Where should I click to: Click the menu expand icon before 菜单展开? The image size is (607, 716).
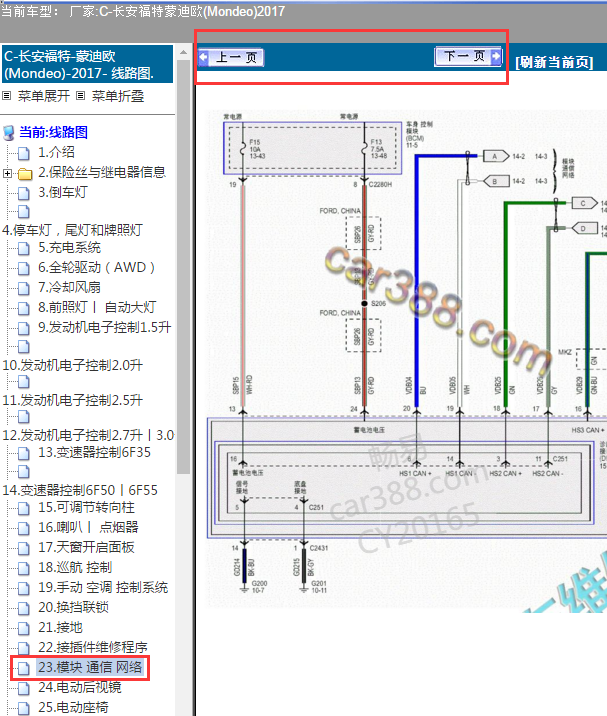[x=7, y=96]
